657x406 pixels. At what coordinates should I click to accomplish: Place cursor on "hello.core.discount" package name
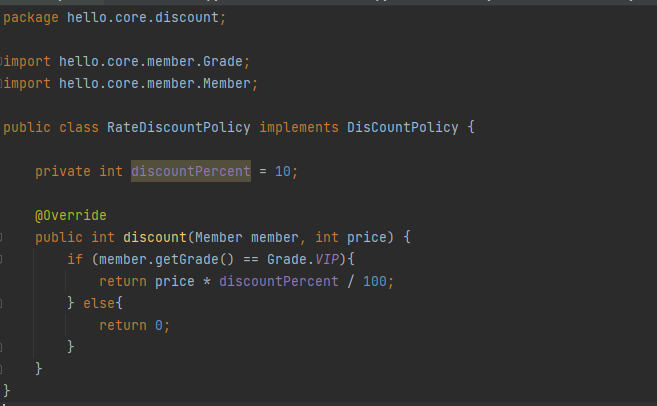pos(143,18)
